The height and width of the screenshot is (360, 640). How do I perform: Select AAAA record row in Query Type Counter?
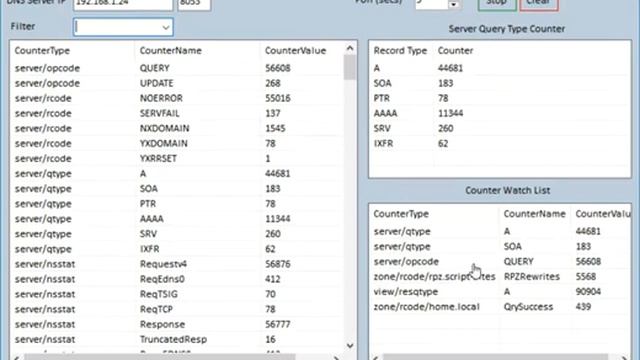tap(500, 113)
